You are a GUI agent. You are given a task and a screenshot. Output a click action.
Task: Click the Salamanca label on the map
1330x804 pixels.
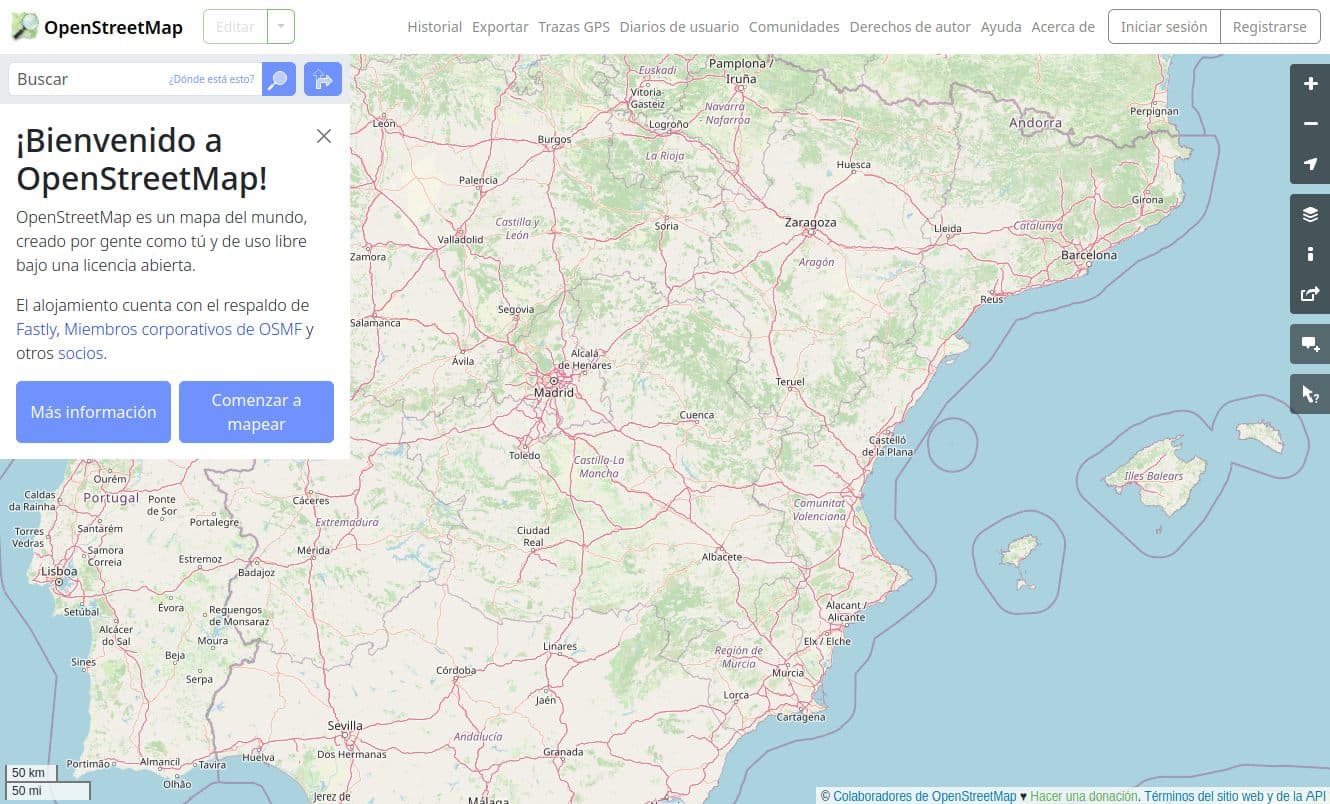(375, 323)
